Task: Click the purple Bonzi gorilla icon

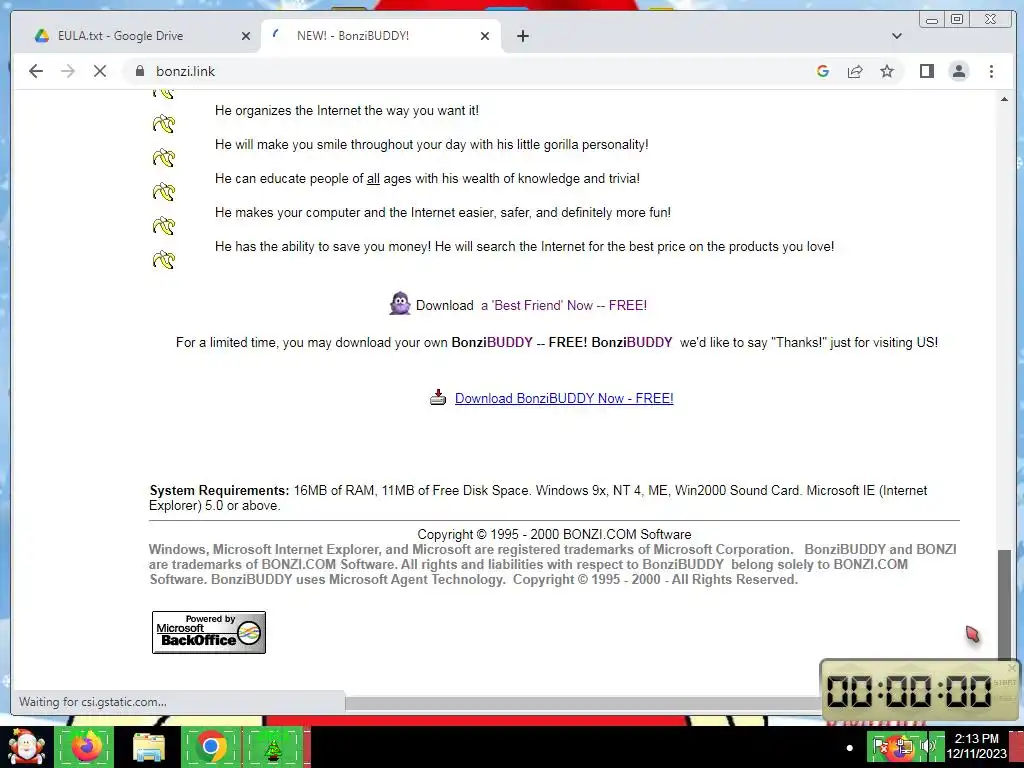Action: tap(400, 304)
